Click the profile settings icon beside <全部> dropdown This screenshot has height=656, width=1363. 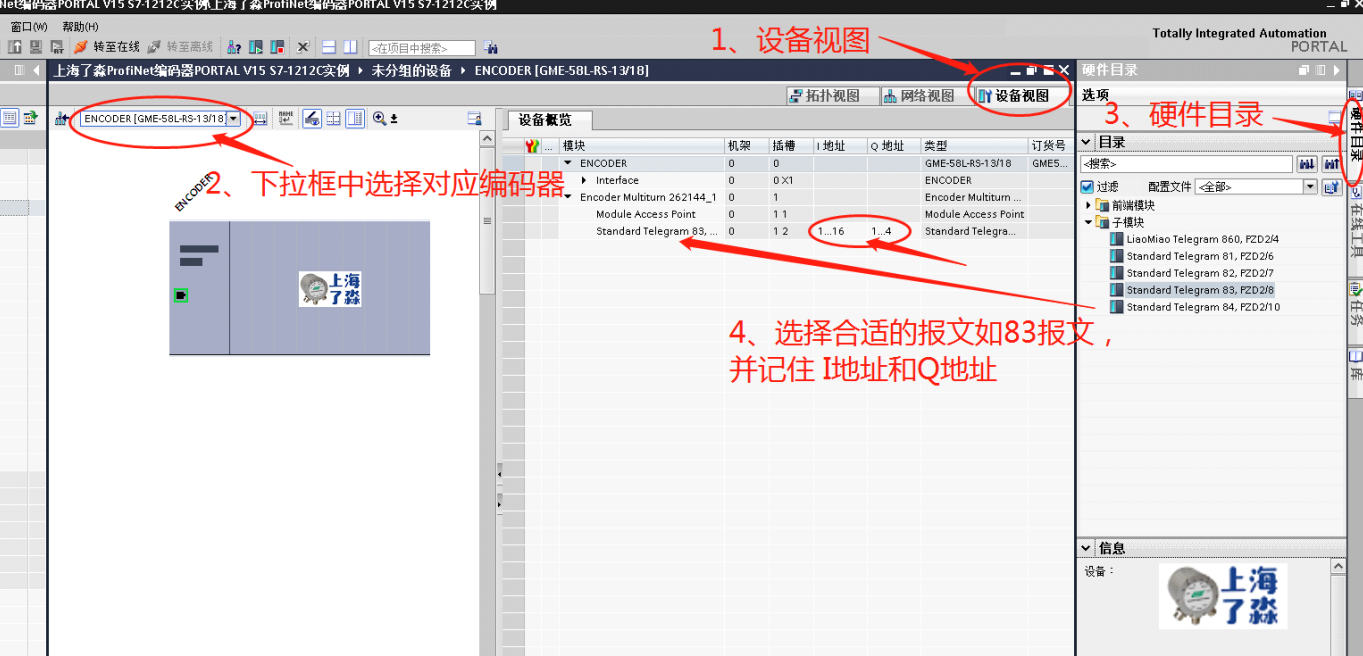click(1331, 187)
